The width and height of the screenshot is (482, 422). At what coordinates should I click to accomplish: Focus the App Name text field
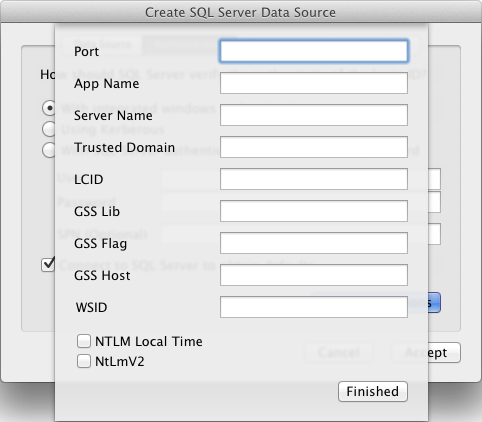coord(314,83)
